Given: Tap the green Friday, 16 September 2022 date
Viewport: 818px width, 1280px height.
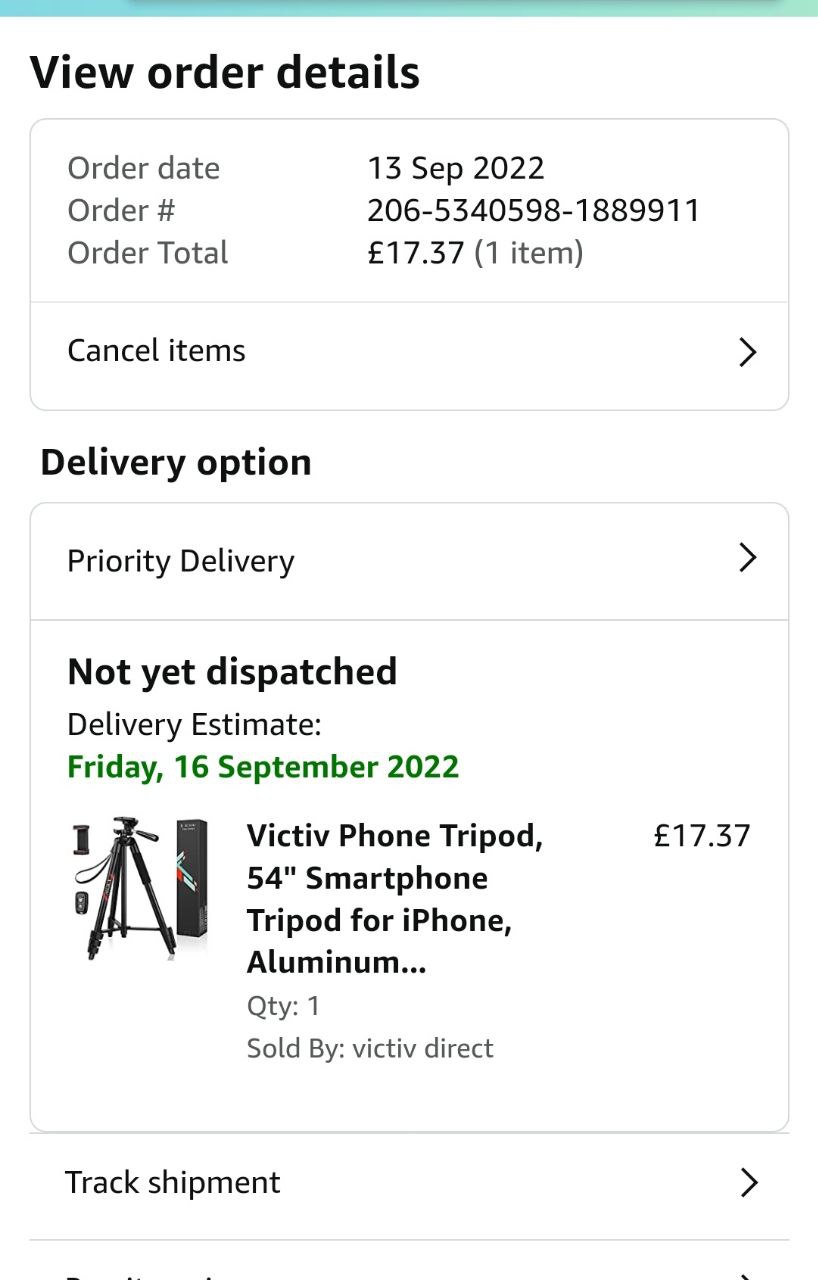Looking at the screenshot, I should point(263,767).
